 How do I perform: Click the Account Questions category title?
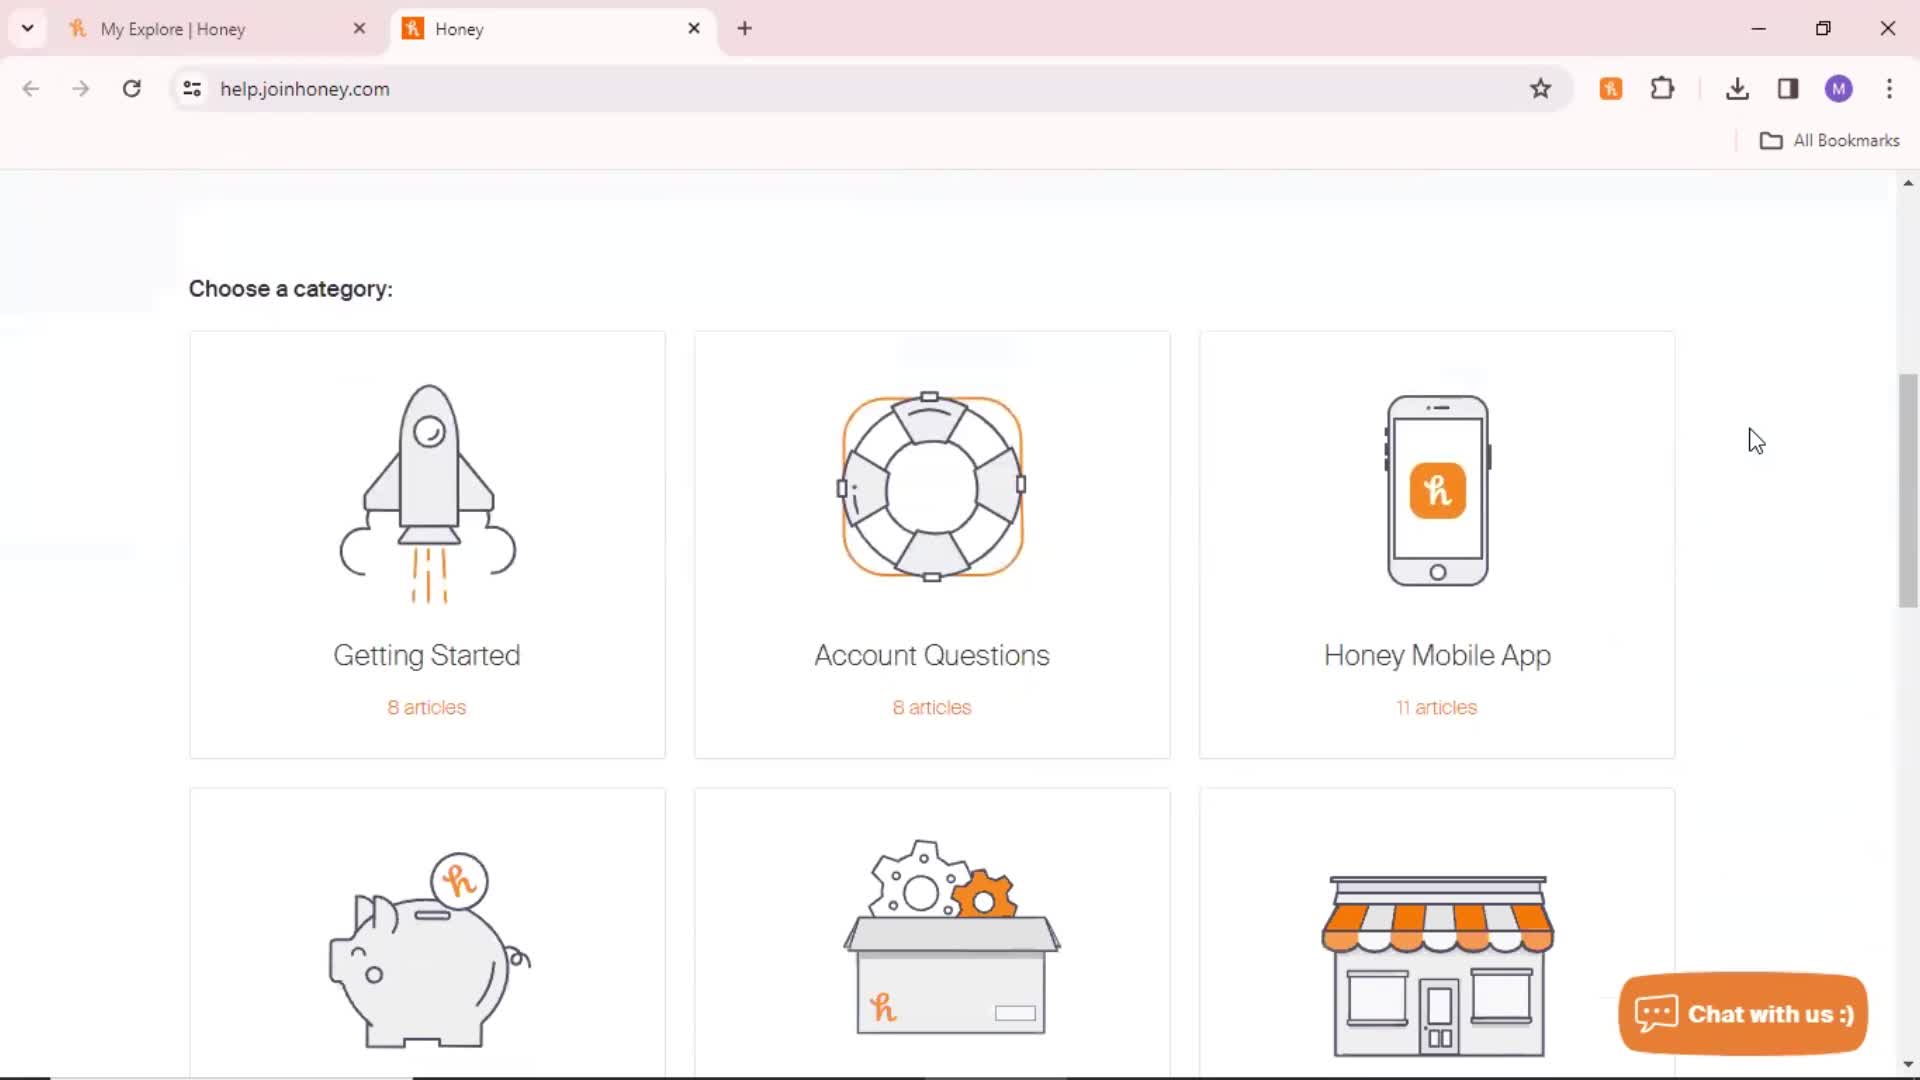[932, 656]
